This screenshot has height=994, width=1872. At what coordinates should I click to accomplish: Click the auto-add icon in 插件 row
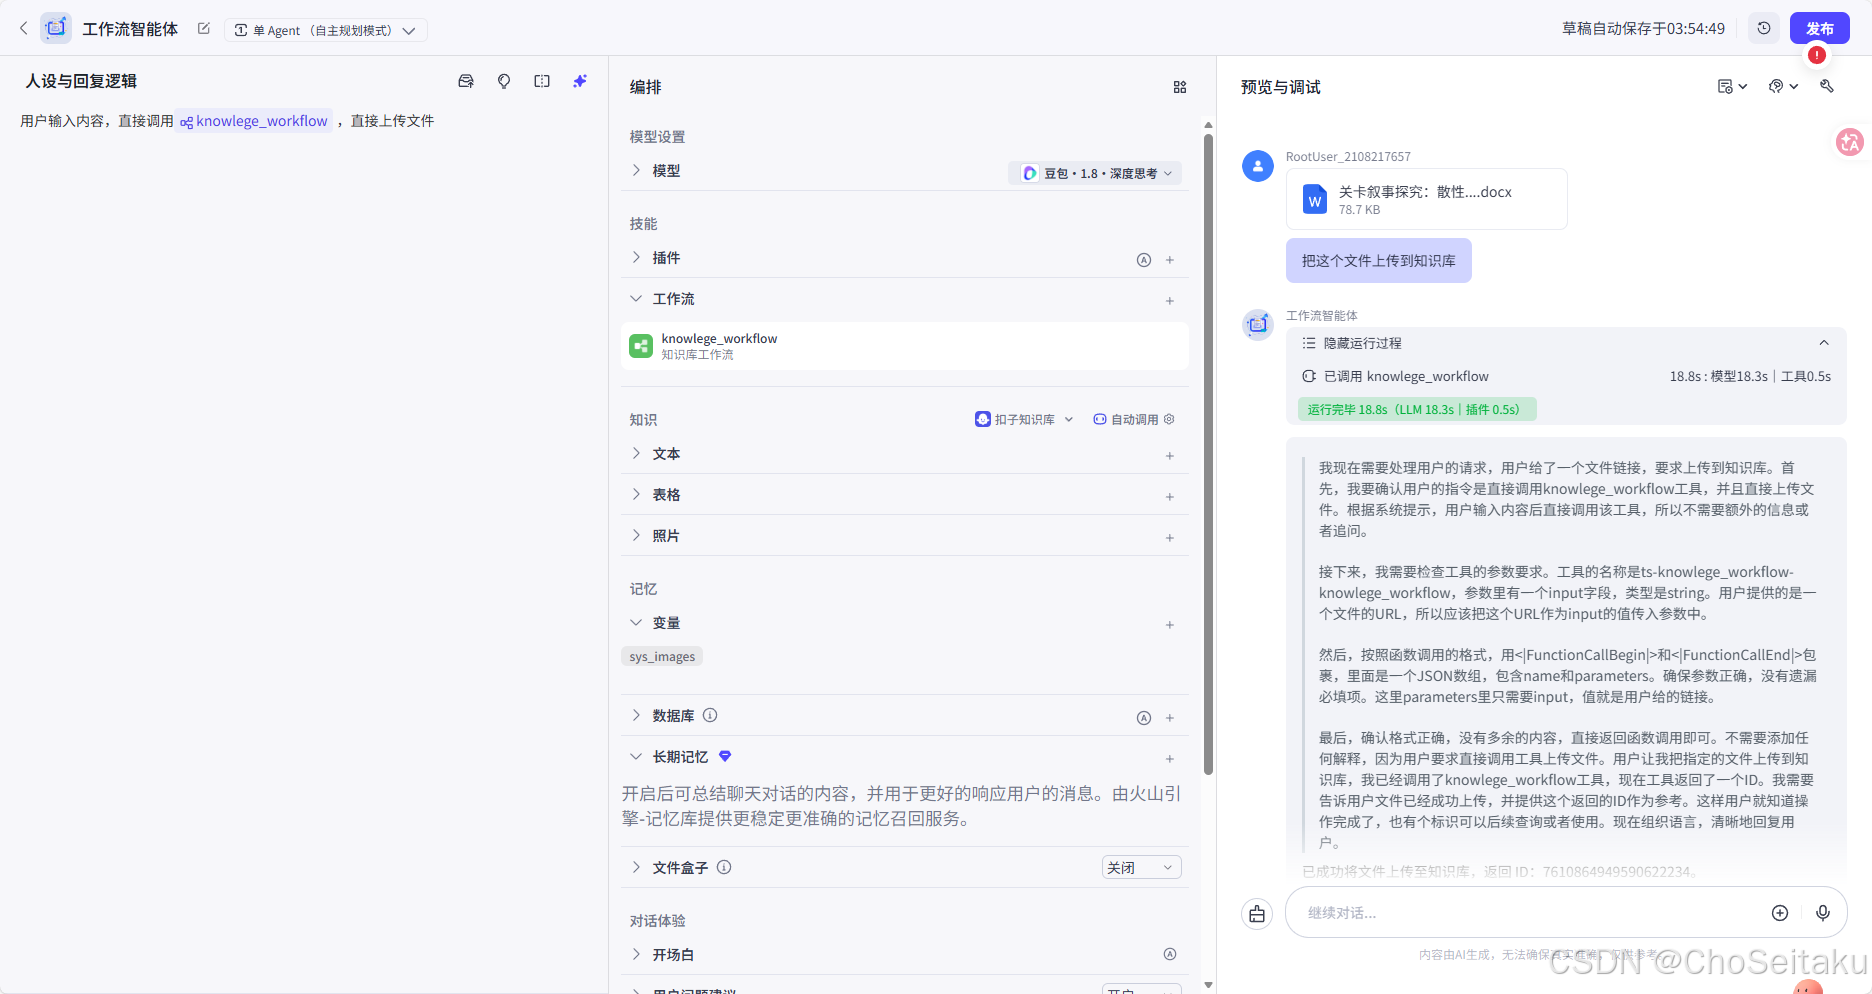coord(1144,260)
